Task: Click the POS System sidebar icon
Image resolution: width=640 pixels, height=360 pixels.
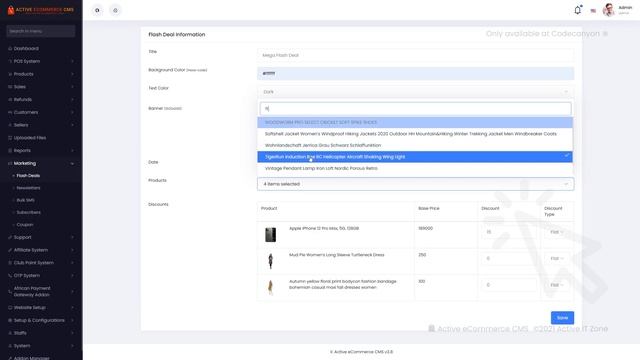Action: tap(10, 61)
